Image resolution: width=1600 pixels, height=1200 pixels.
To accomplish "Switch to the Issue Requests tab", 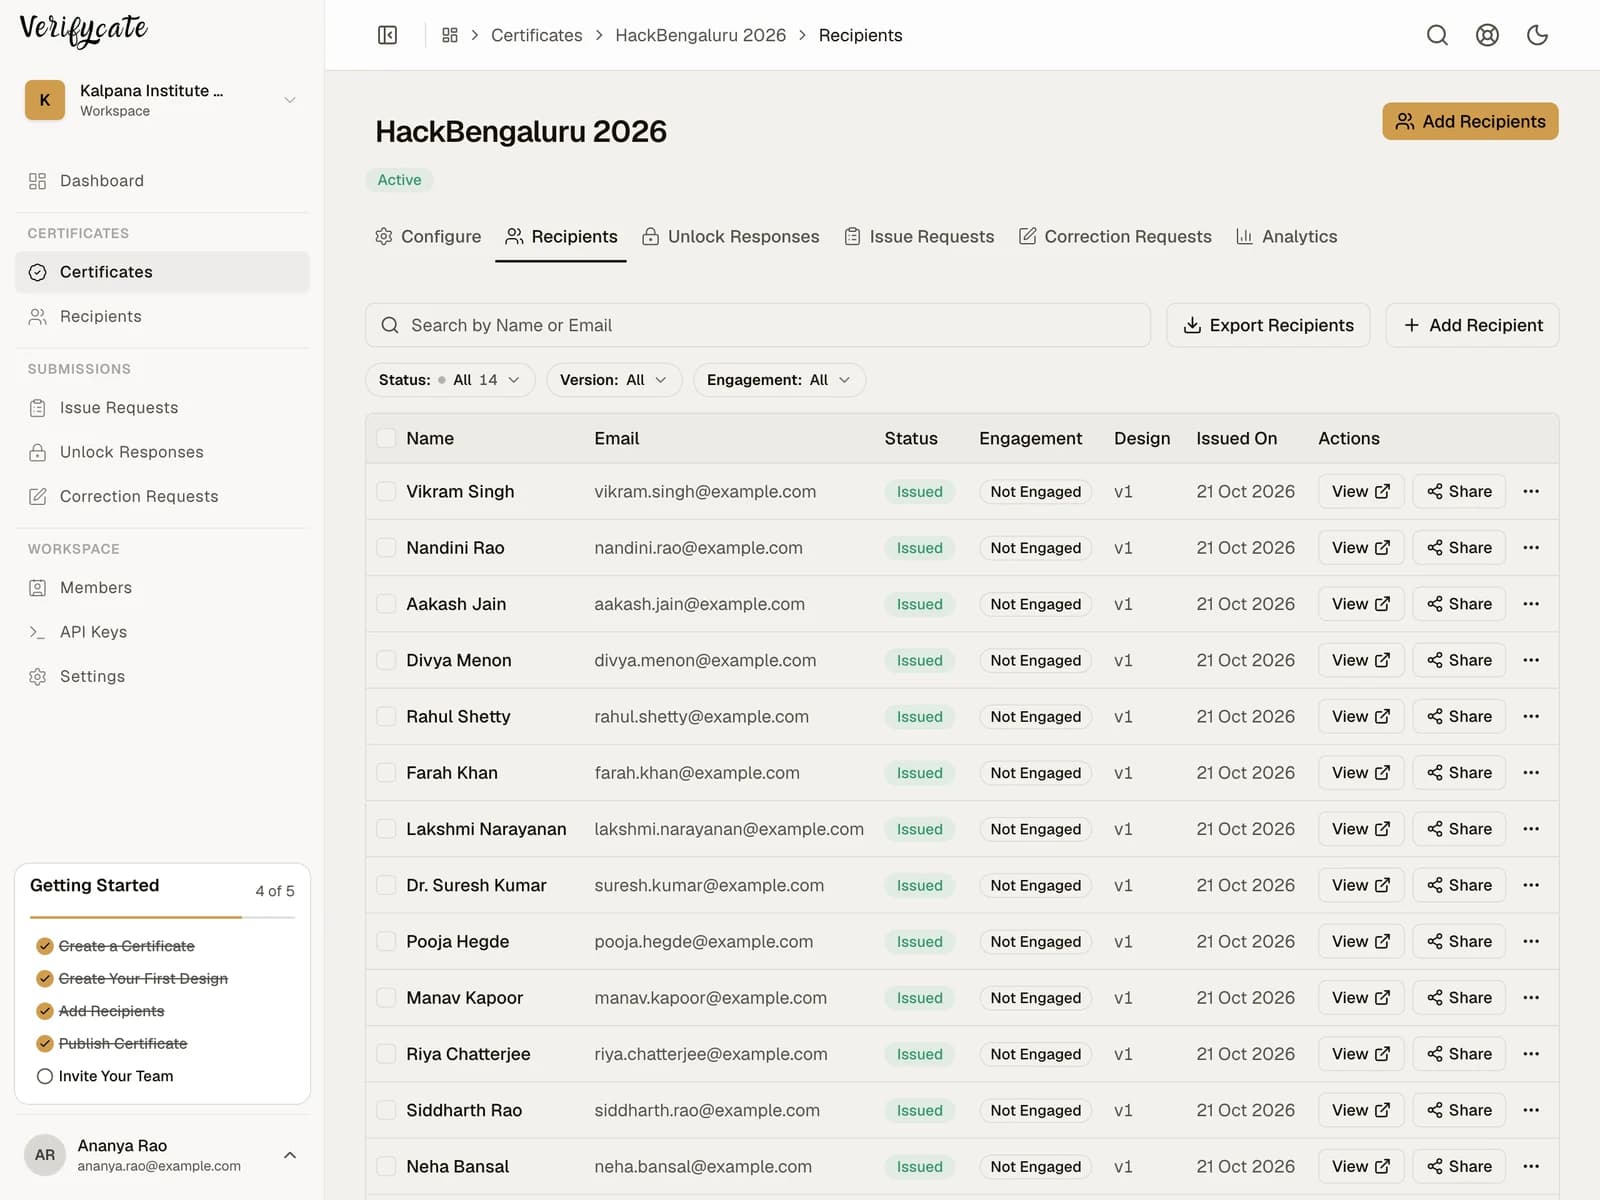I will 919,237.
